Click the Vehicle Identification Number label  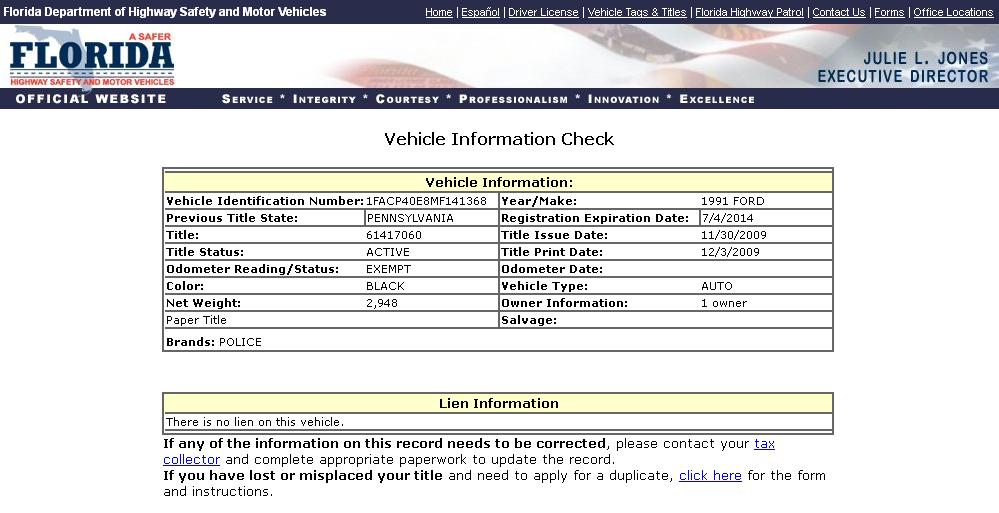click(x=265, y=201)
